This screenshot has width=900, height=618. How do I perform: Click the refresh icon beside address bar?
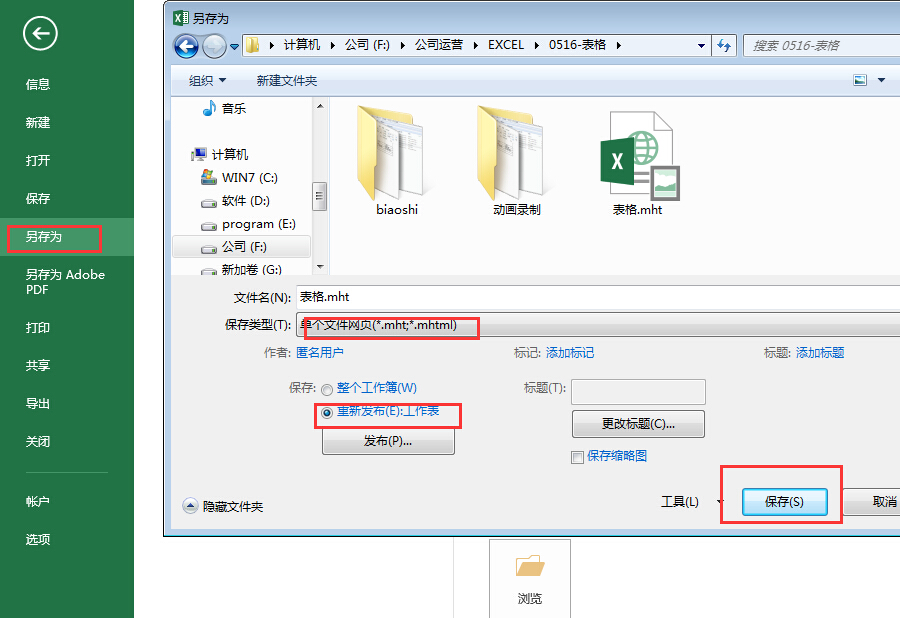pos(724,45)
